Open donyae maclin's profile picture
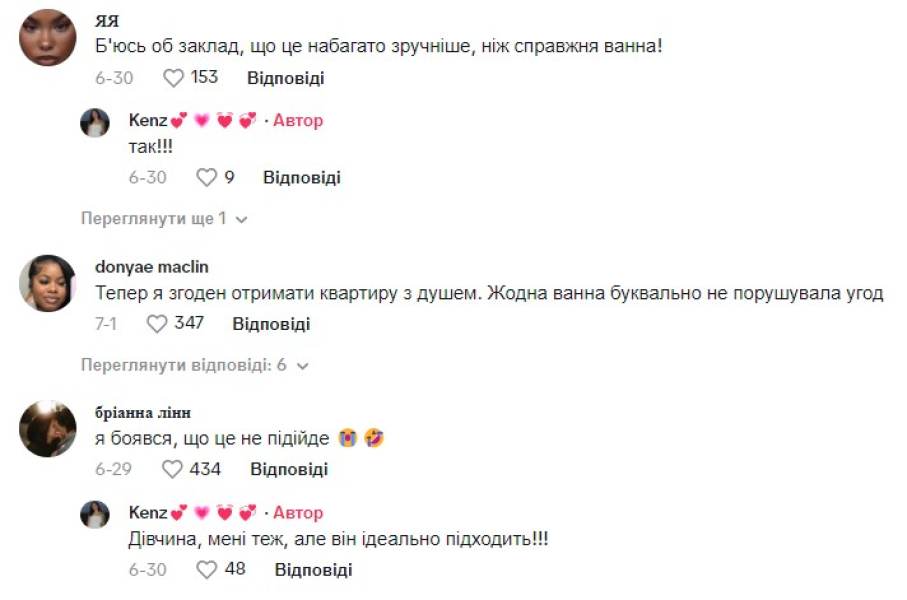907x600 pixels. click(x=48, y=283)
